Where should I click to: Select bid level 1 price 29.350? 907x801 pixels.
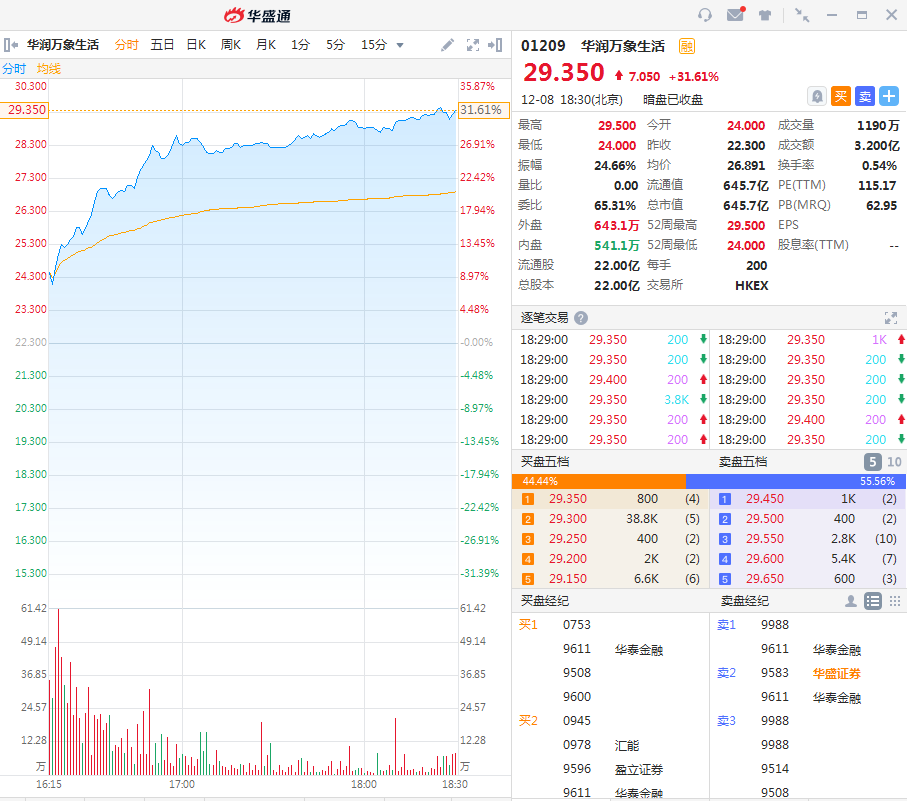point(567,499)
